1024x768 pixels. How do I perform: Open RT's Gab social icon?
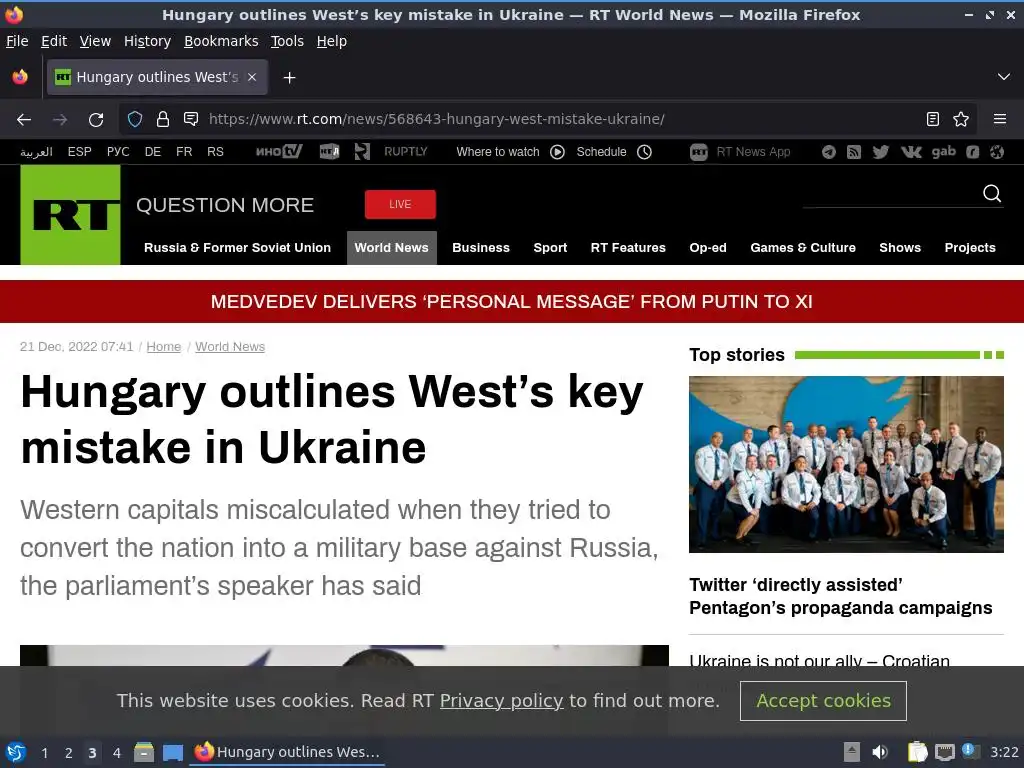tap(944, 152)
